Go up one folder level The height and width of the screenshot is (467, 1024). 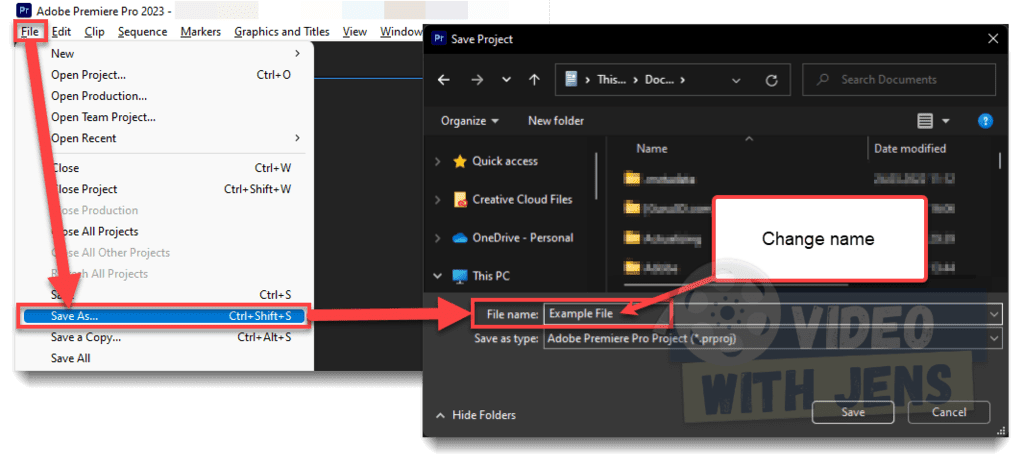534,80
